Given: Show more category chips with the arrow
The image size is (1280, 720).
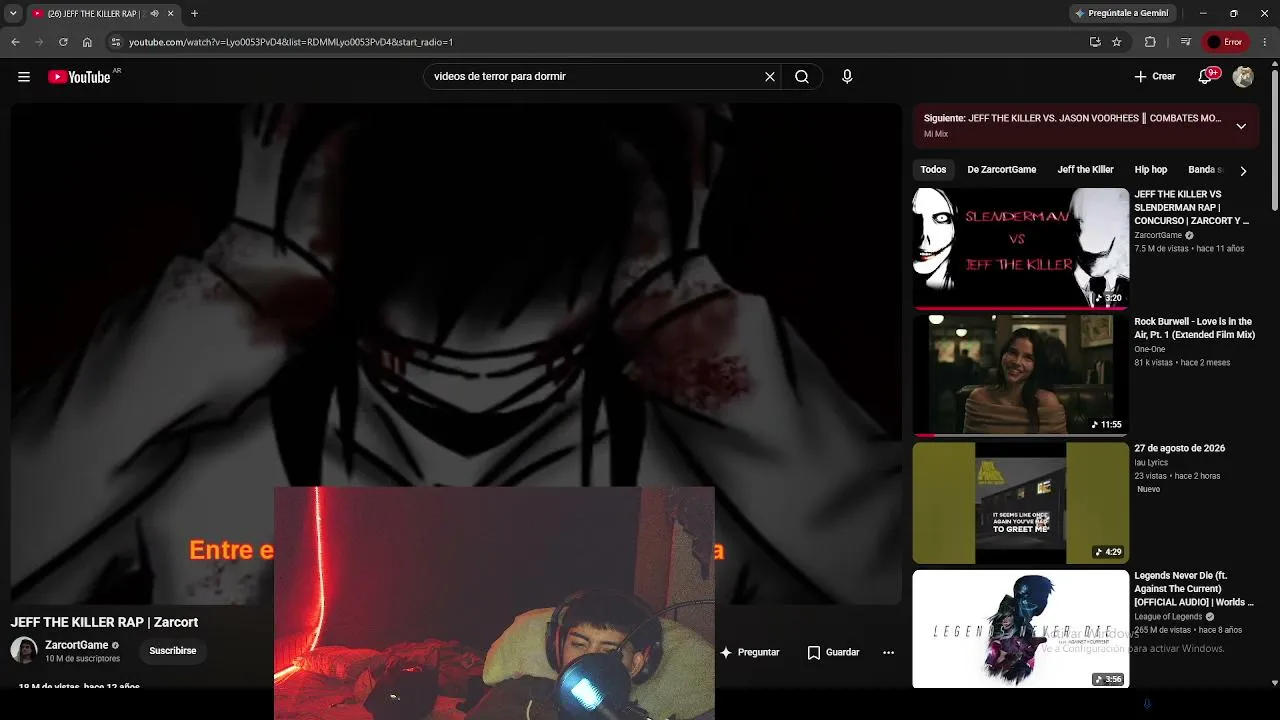Looking at the screenshot, I should pyautogui.click(x=1243, y=171).
